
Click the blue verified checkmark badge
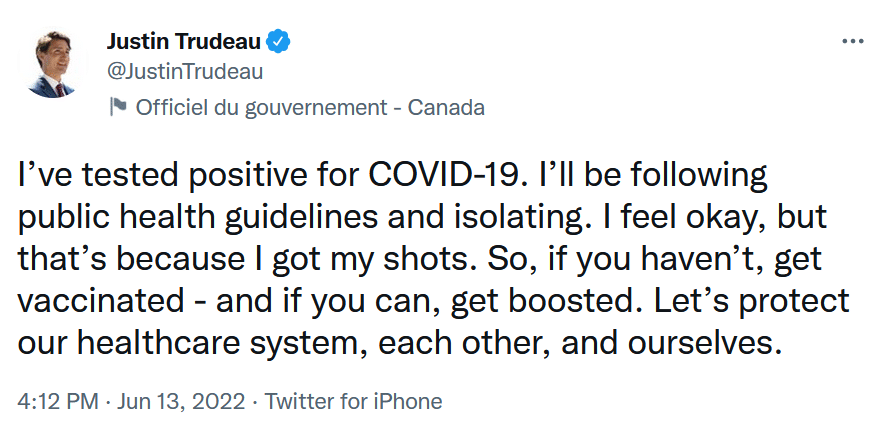[278, 42]
